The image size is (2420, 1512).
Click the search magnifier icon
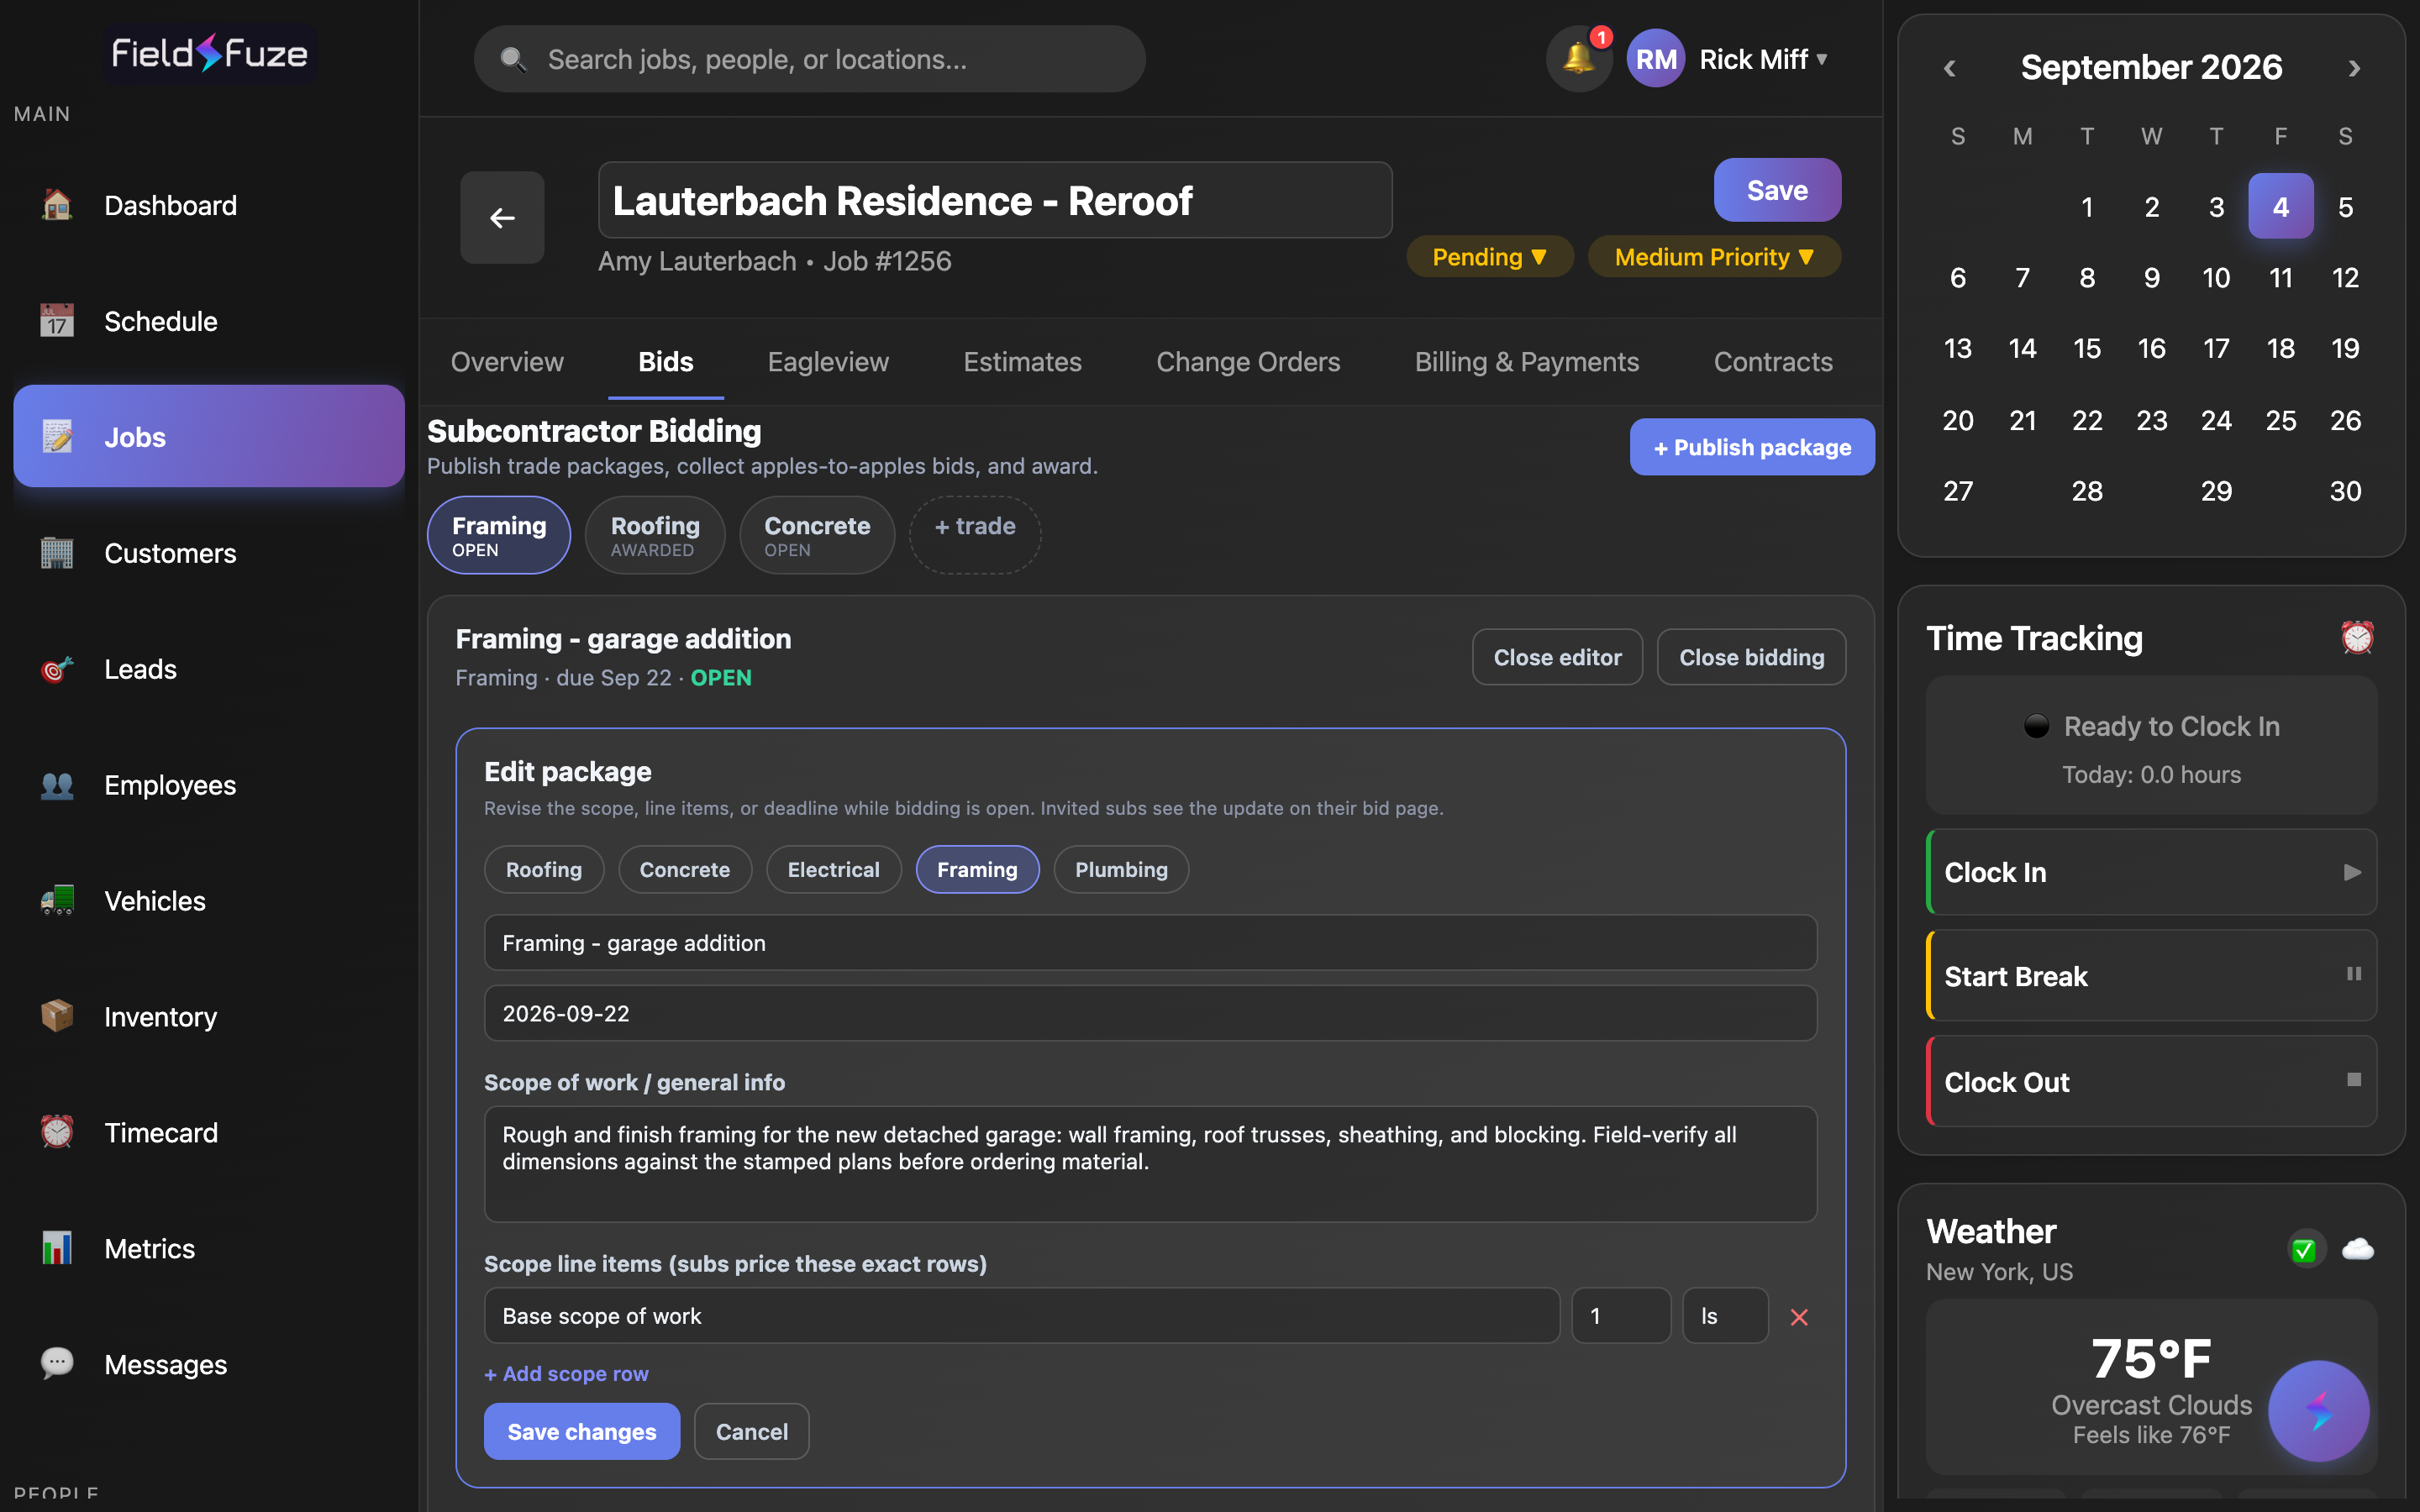513,60
